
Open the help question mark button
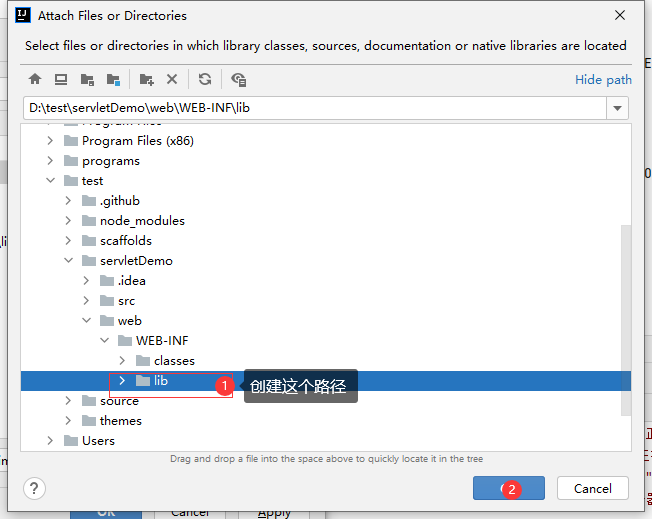pyautogui.click(x=34, y=488)
